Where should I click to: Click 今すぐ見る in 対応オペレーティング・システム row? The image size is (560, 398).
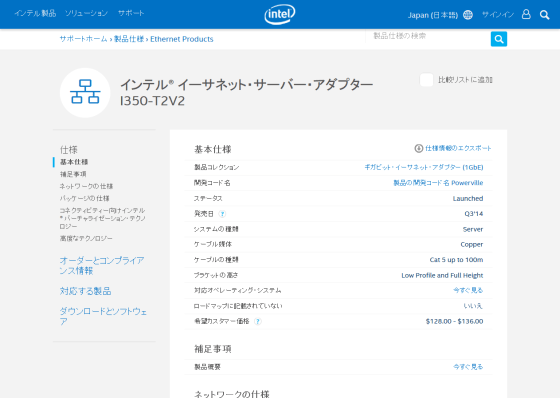point(468,290)
